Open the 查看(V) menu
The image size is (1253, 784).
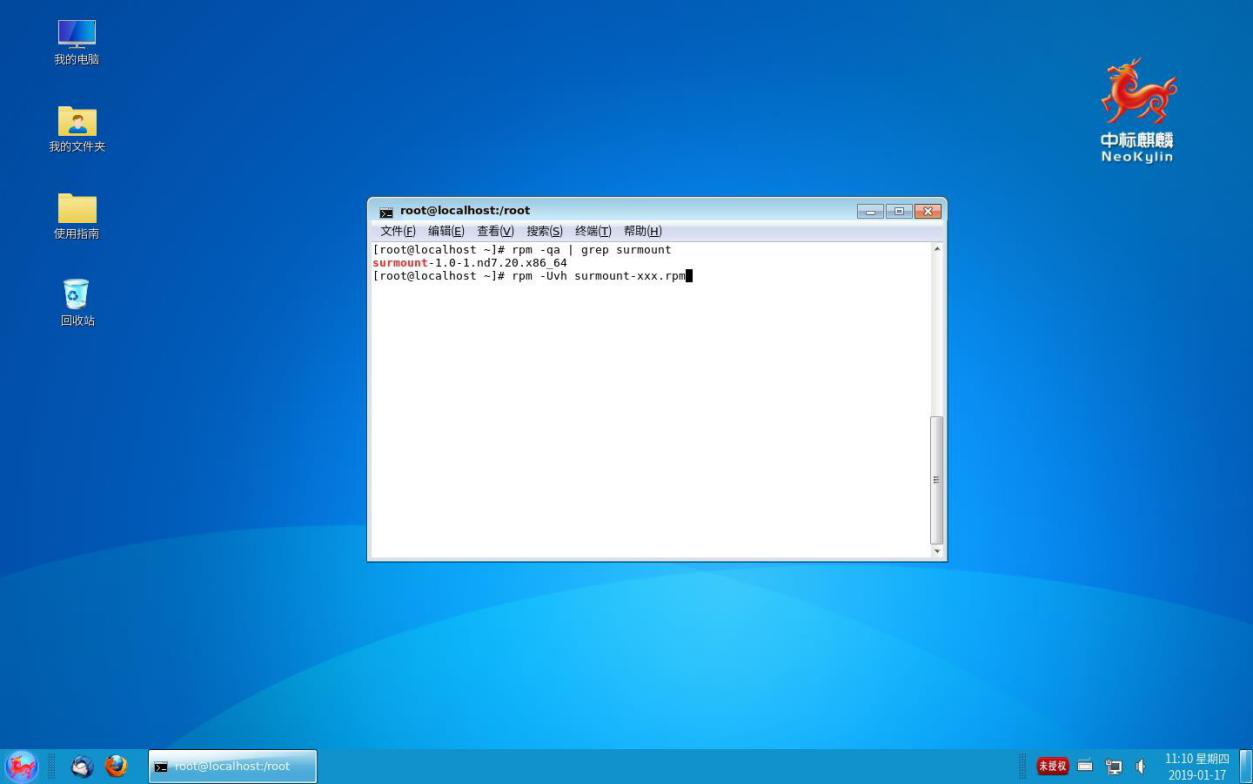pos(495,231)
